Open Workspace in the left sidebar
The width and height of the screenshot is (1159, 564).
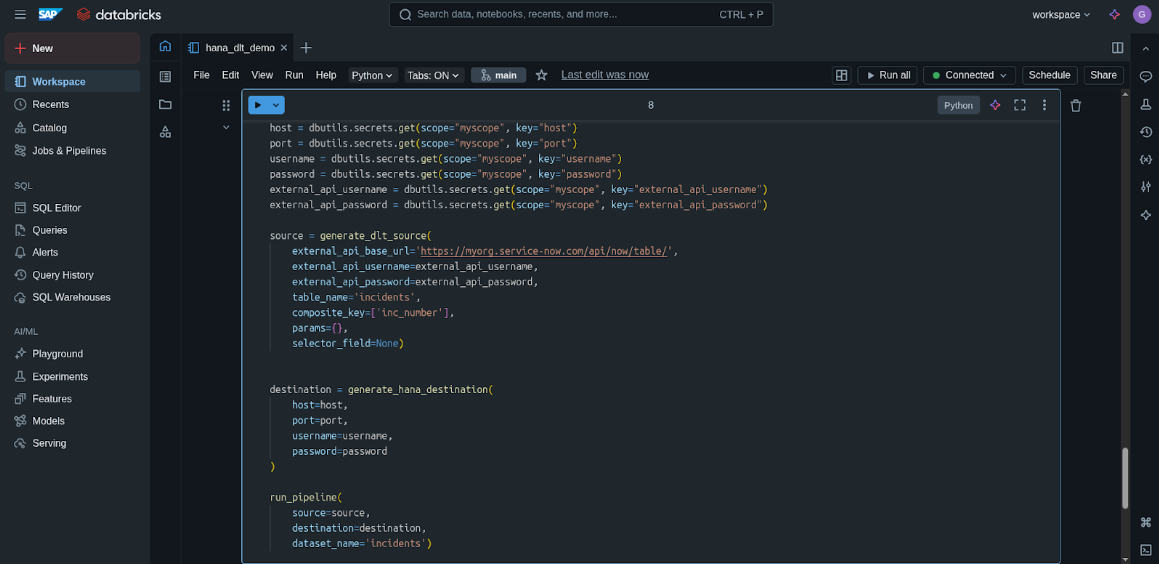click(x=72, y=81)
